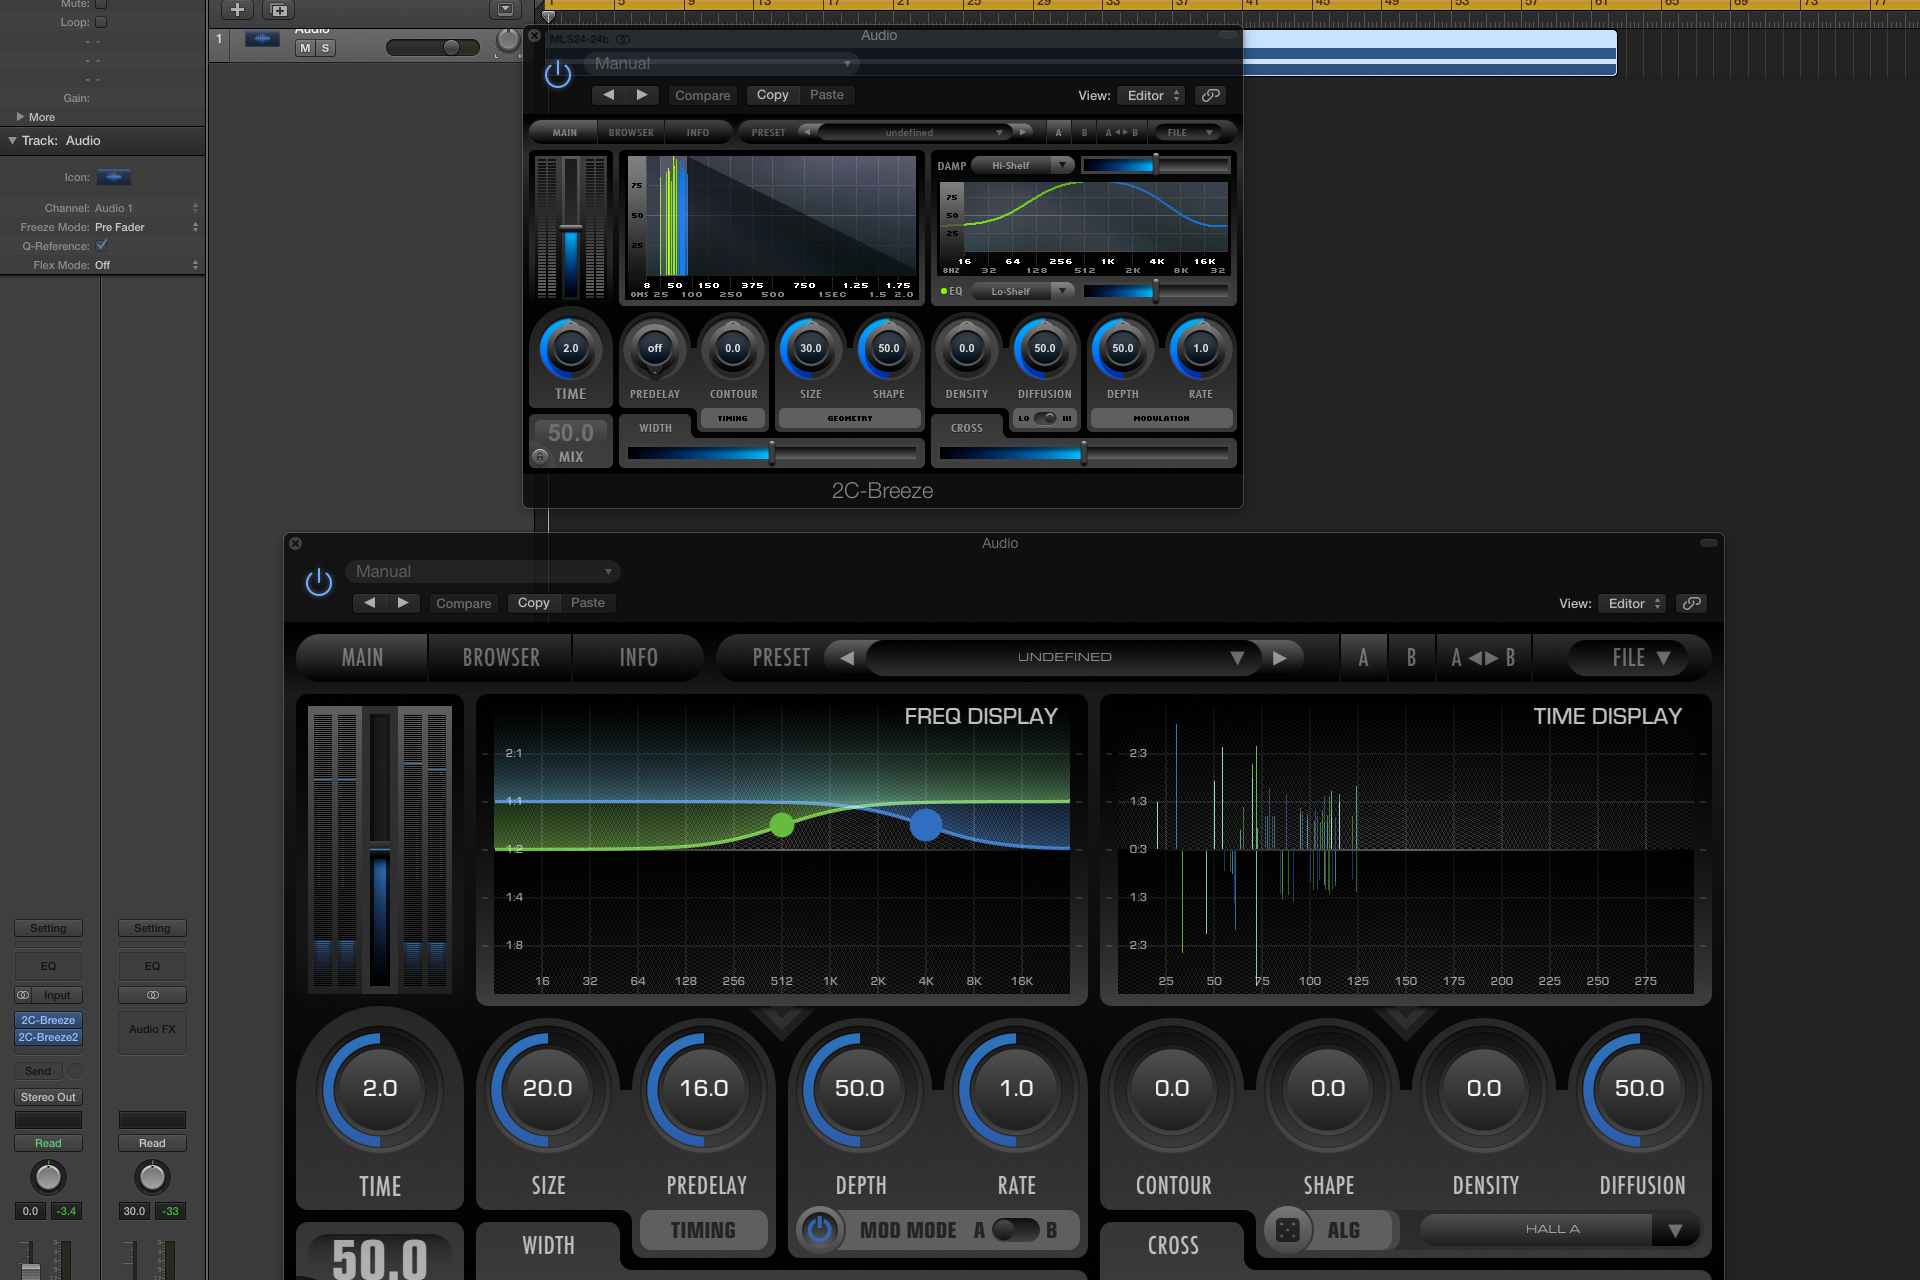Image resolution: width=1920 pixels, height=1280 pixels.
Task: Switch to MAIN tab in 2C-Breeze2
Action: 362,658
